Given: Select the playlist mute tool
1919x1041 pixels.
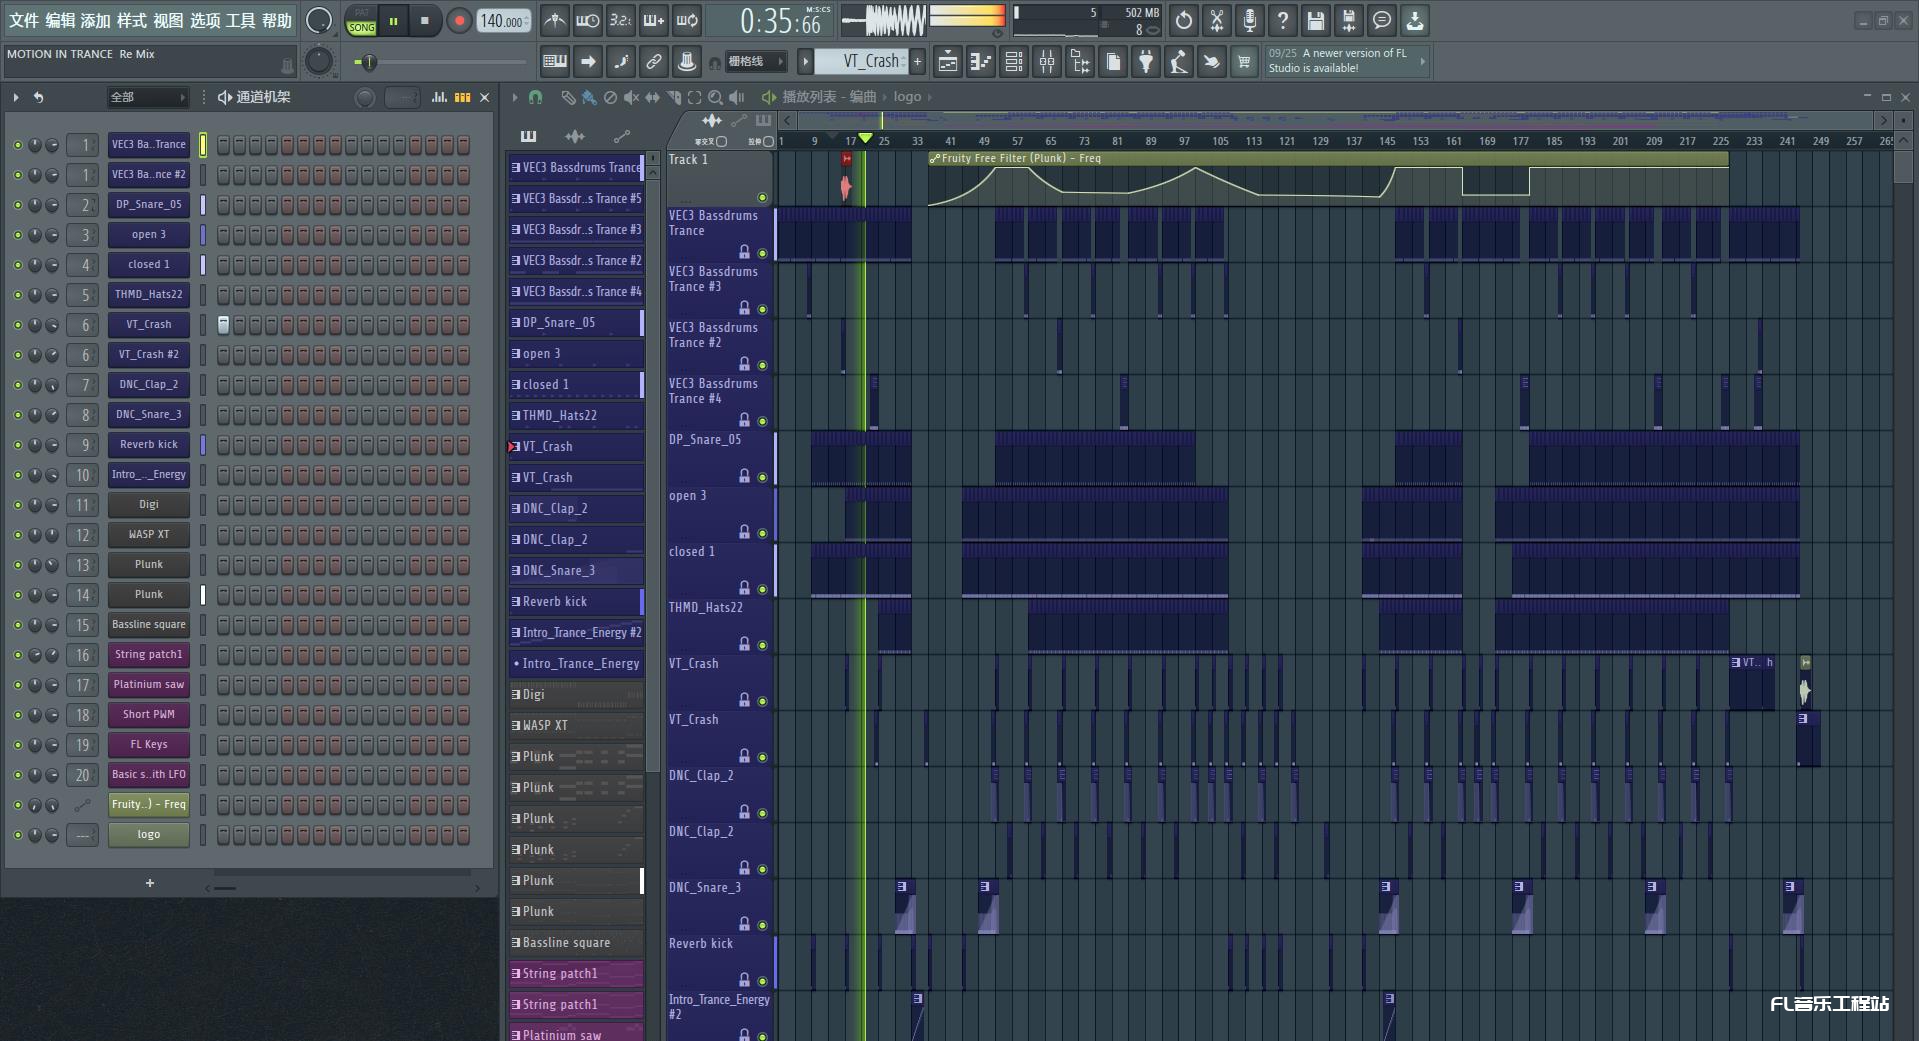Looking at the screenshot, I should 631,97.
